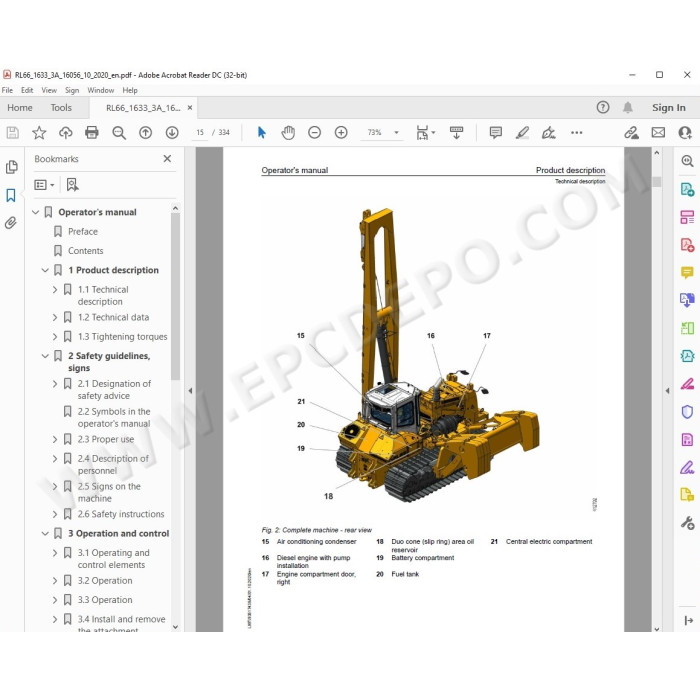Screen dimensions: 700x700
Task: Click Sign In
Action: pyautogui.click(x=668, y=108)
